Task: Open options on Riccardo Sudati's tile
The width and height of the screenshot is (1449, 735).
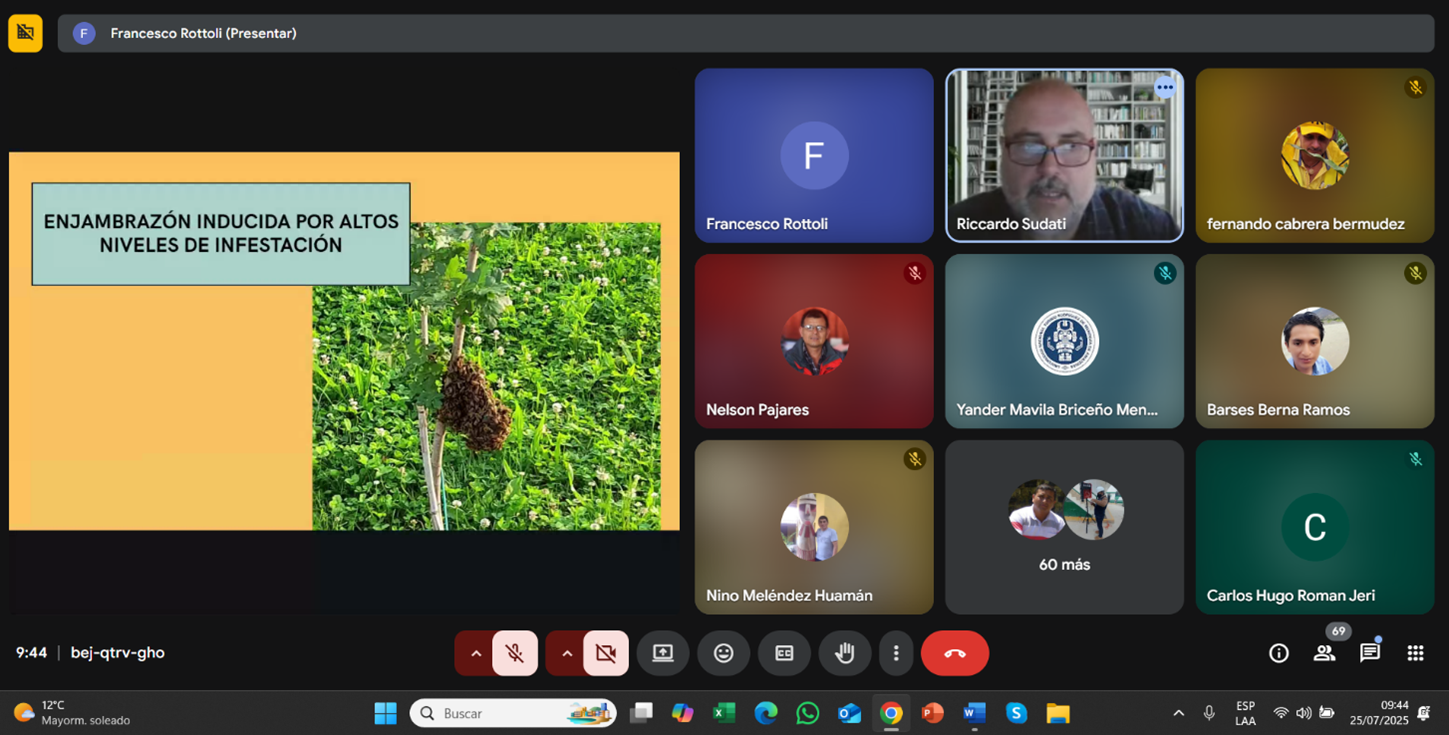Action: [x=1165, y=88]
